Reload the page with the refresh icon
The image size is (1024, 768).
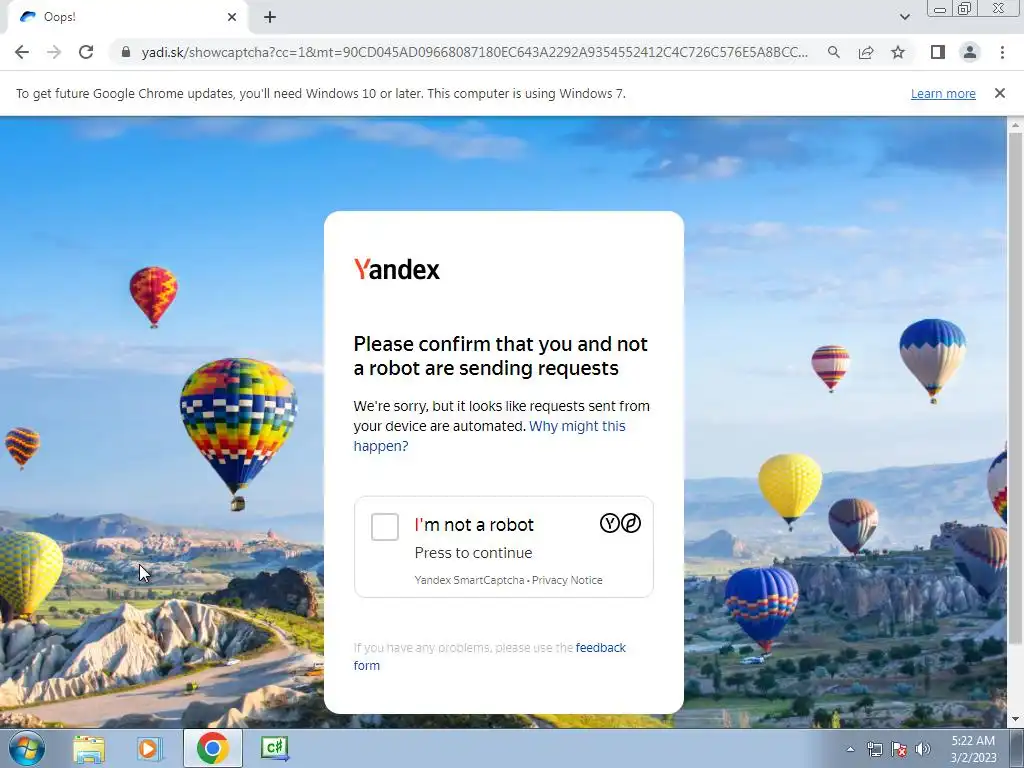(86, 52)
